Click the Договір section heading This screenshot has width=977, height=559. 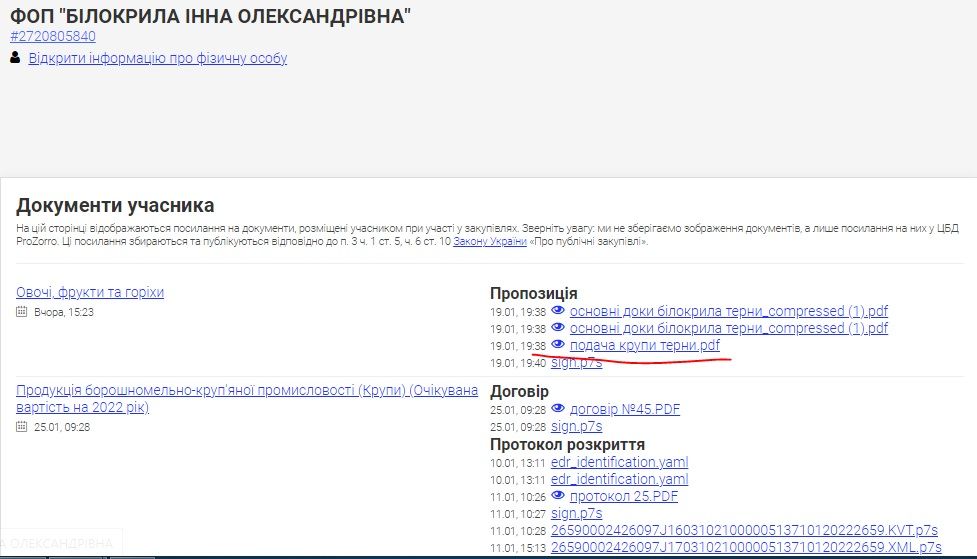pos(519,391)
